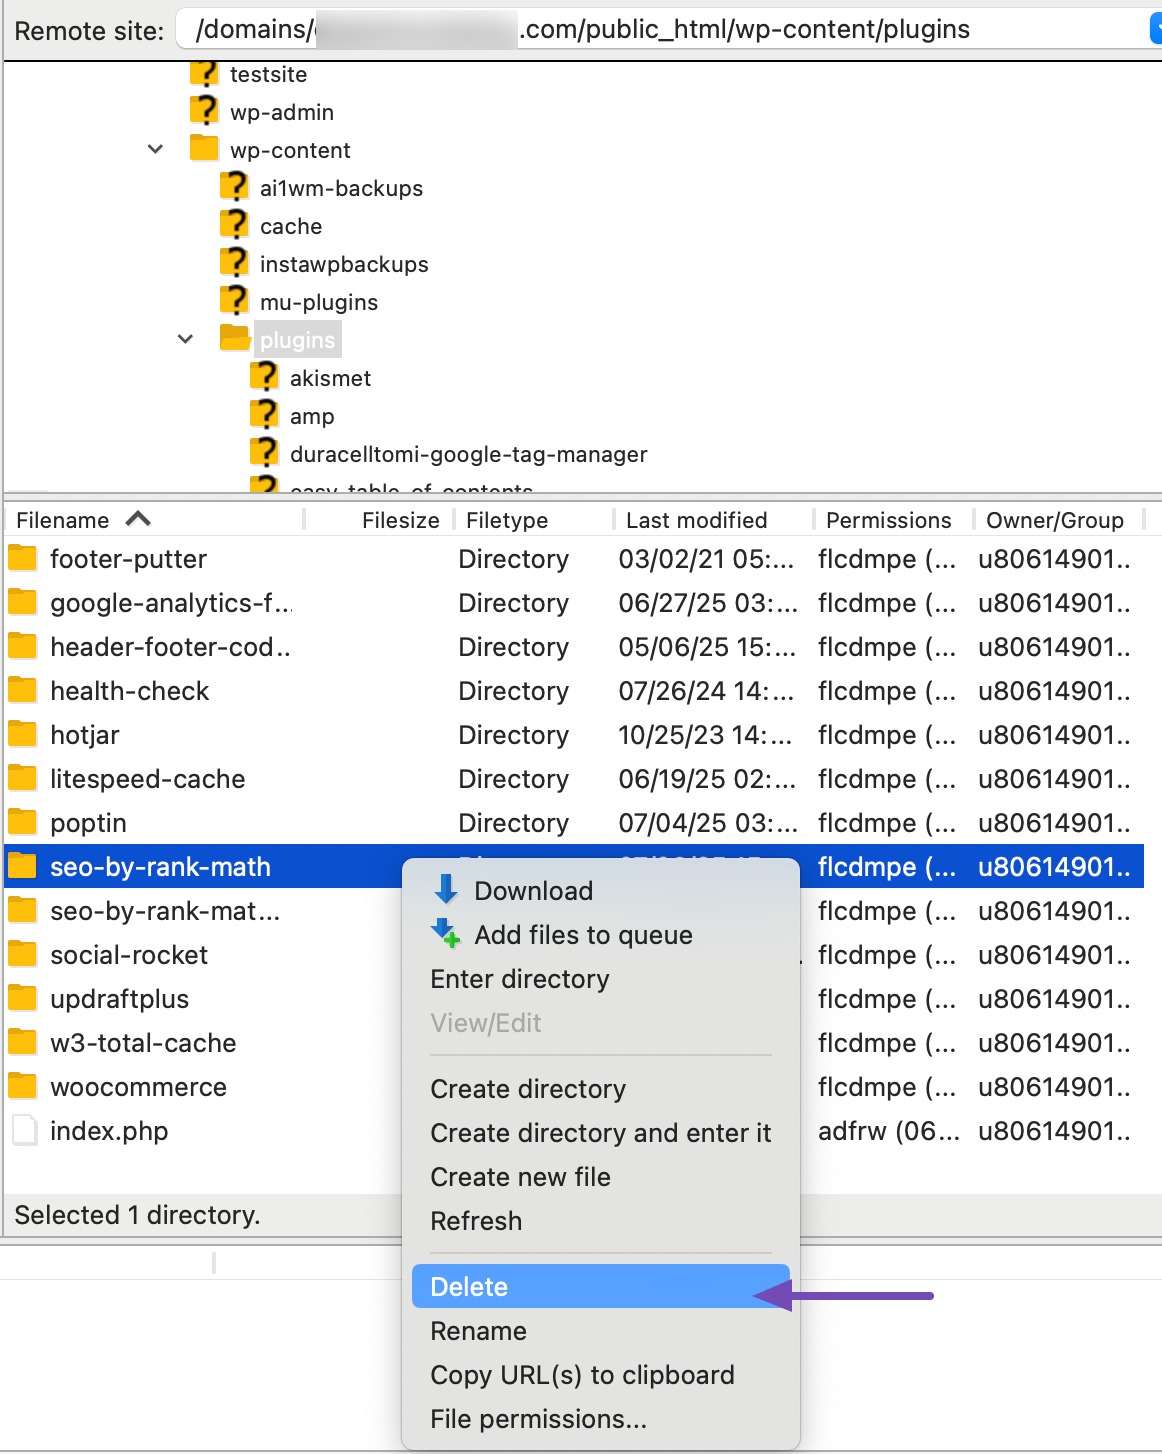The width and height of the screenshot is (1162, 1454).
Task: Click permissions 'adfrw (06…' of index.php
Action: click(888, 1131)
